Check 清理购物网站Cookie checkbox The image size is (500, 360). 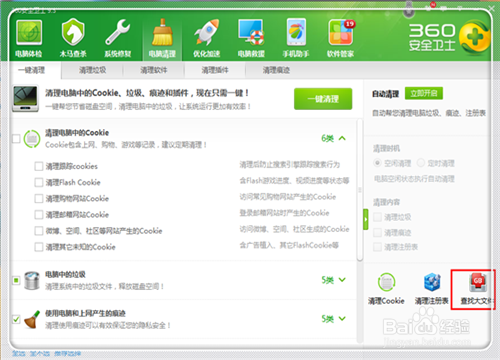[x=39, y=198]
